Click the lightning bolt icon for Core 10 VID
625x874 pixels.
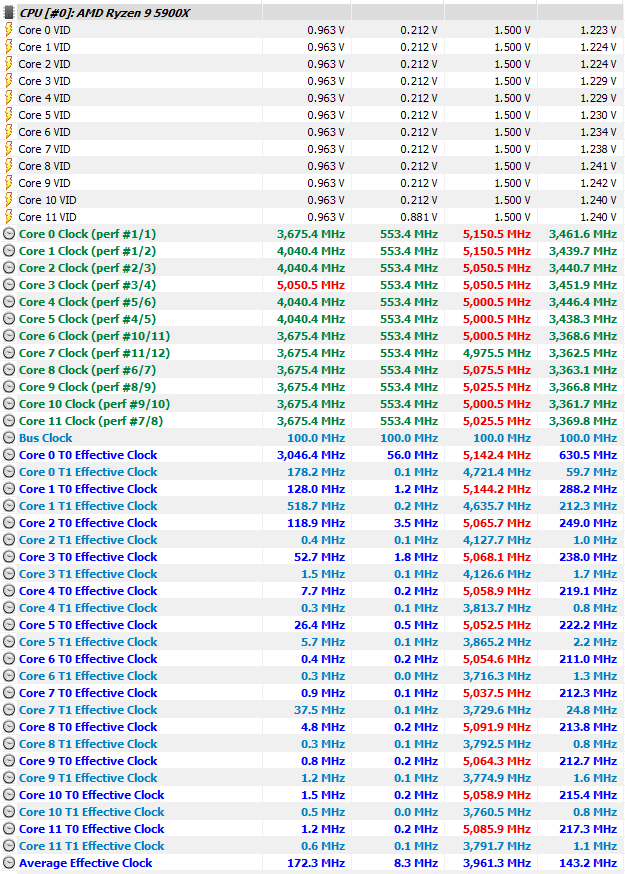click(x=8, y=200)
